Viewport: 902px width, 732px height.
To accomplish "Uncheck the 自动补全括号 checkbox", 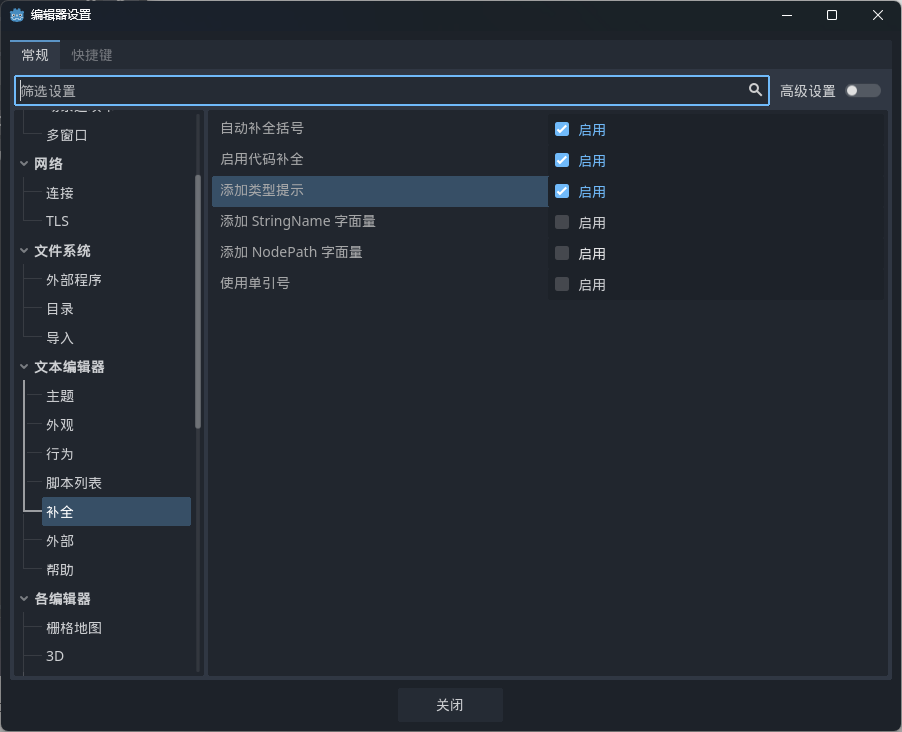I will click(562, 129).
